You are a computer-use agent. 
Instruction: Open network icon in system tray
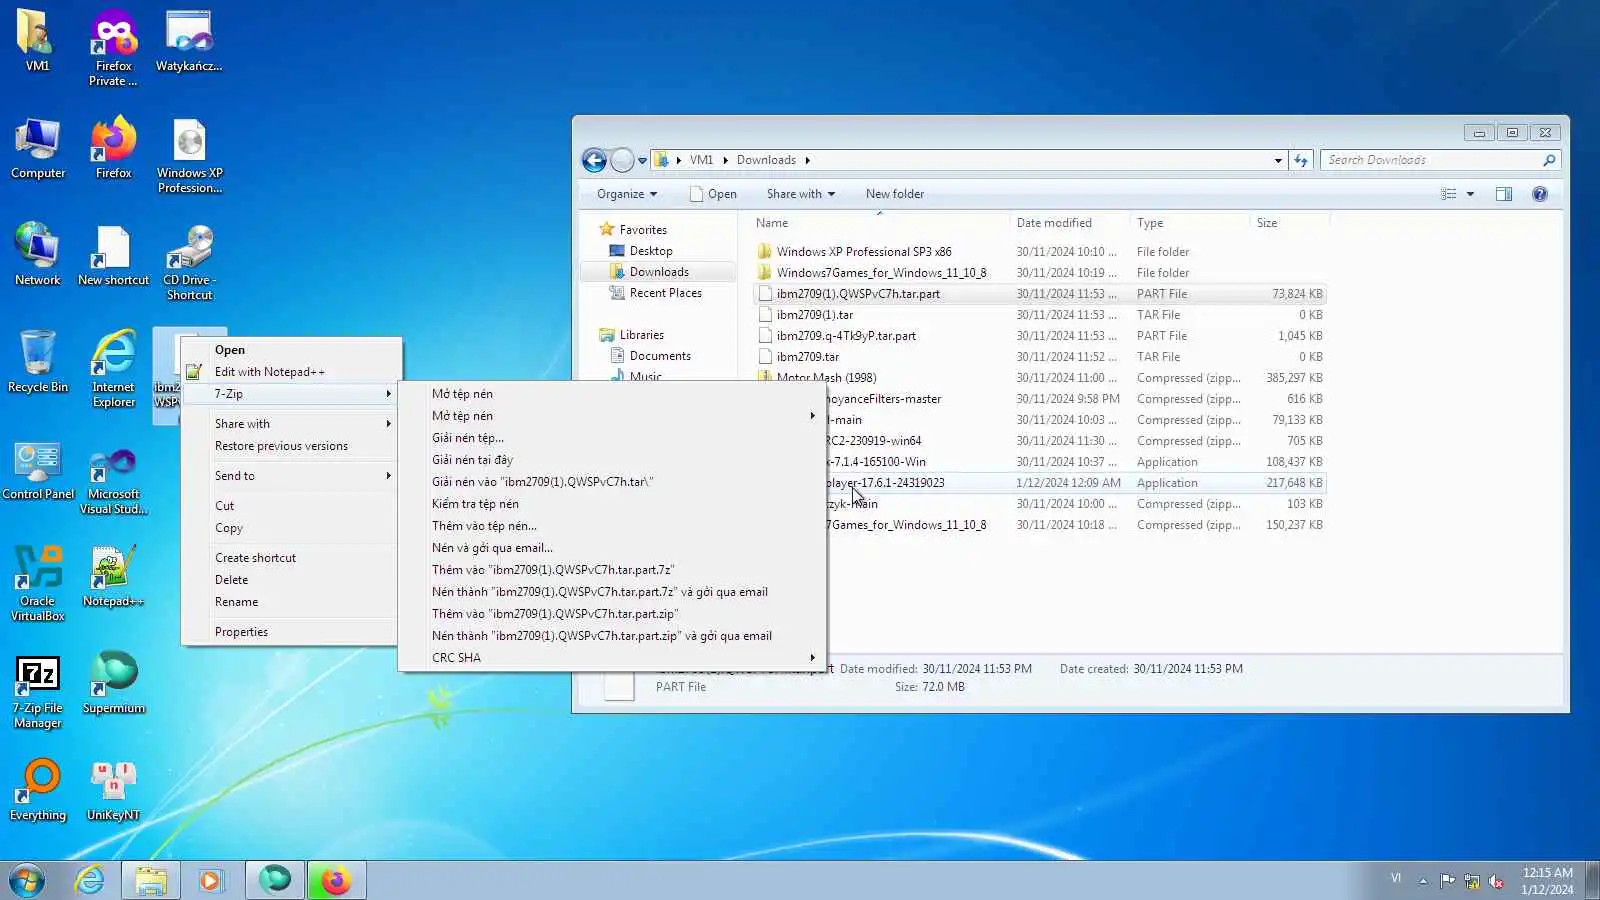click(x=1472, y=881)
